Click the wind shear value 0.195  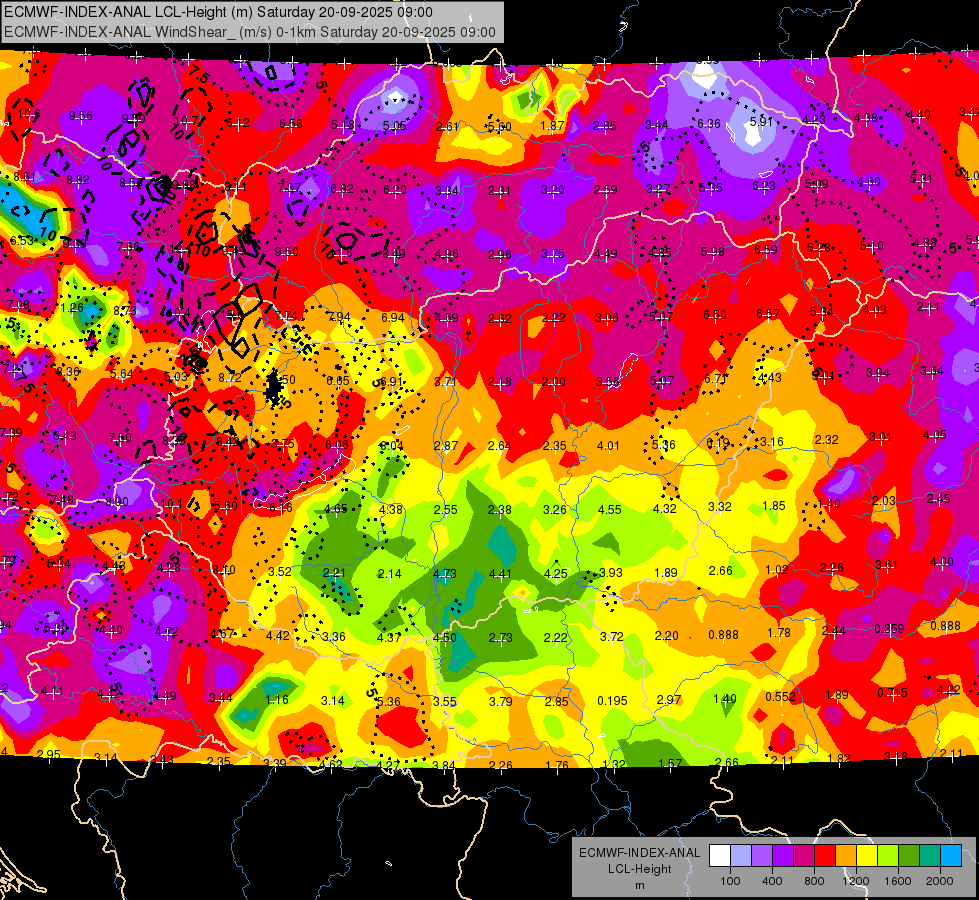click(x=612, y=701)
